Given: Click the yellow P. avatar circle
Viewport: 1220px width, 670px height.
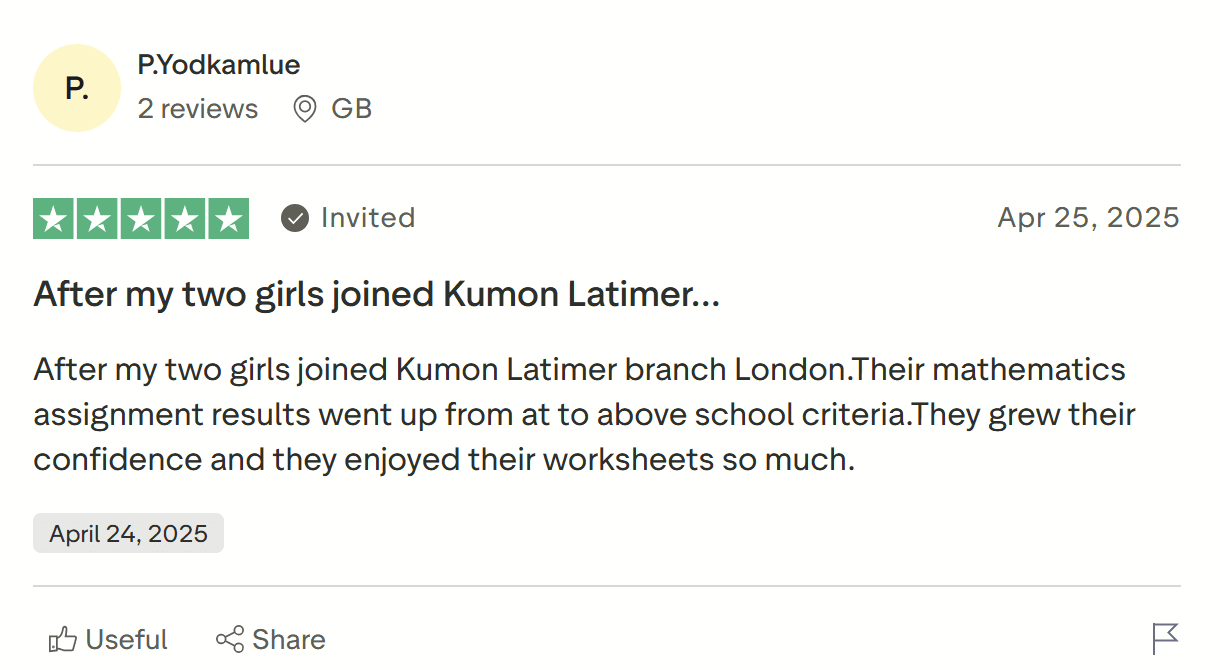Looking at the screenshot, I should [76, 88].
